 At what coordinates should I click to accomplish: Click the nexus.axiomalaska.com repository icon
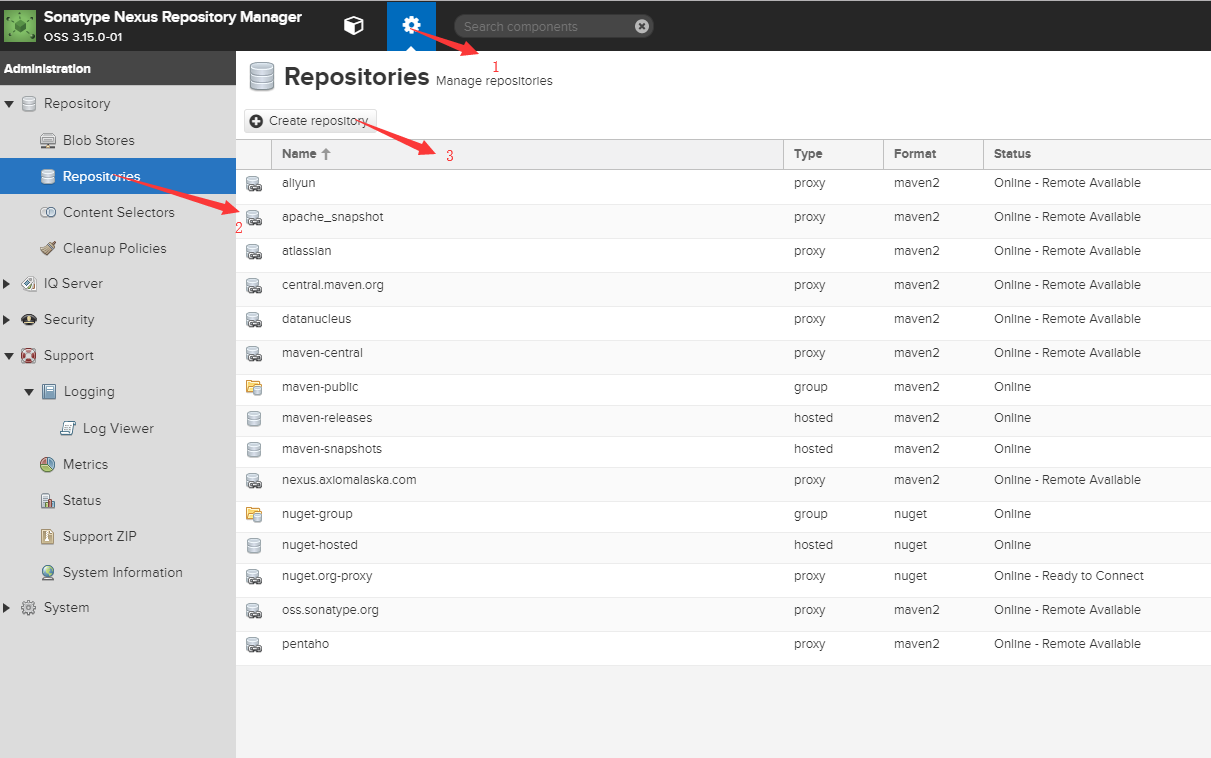(x=254, y=481)
